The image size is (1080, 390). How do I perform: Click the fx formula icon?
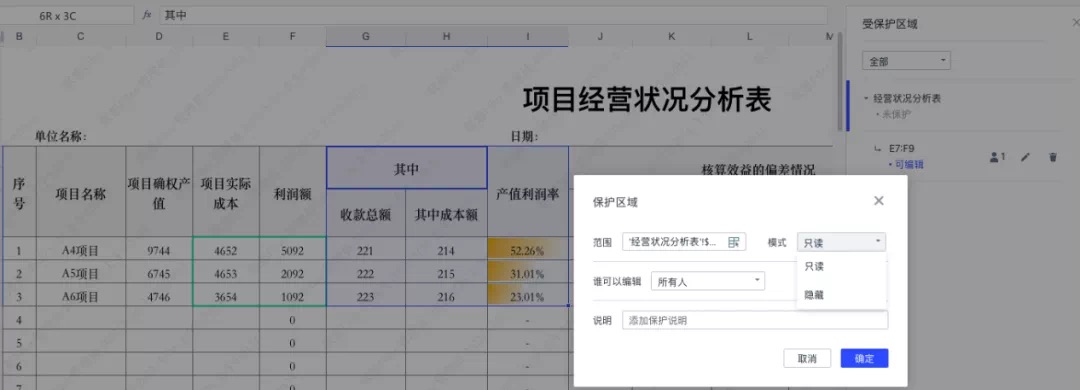coord(147,14)
